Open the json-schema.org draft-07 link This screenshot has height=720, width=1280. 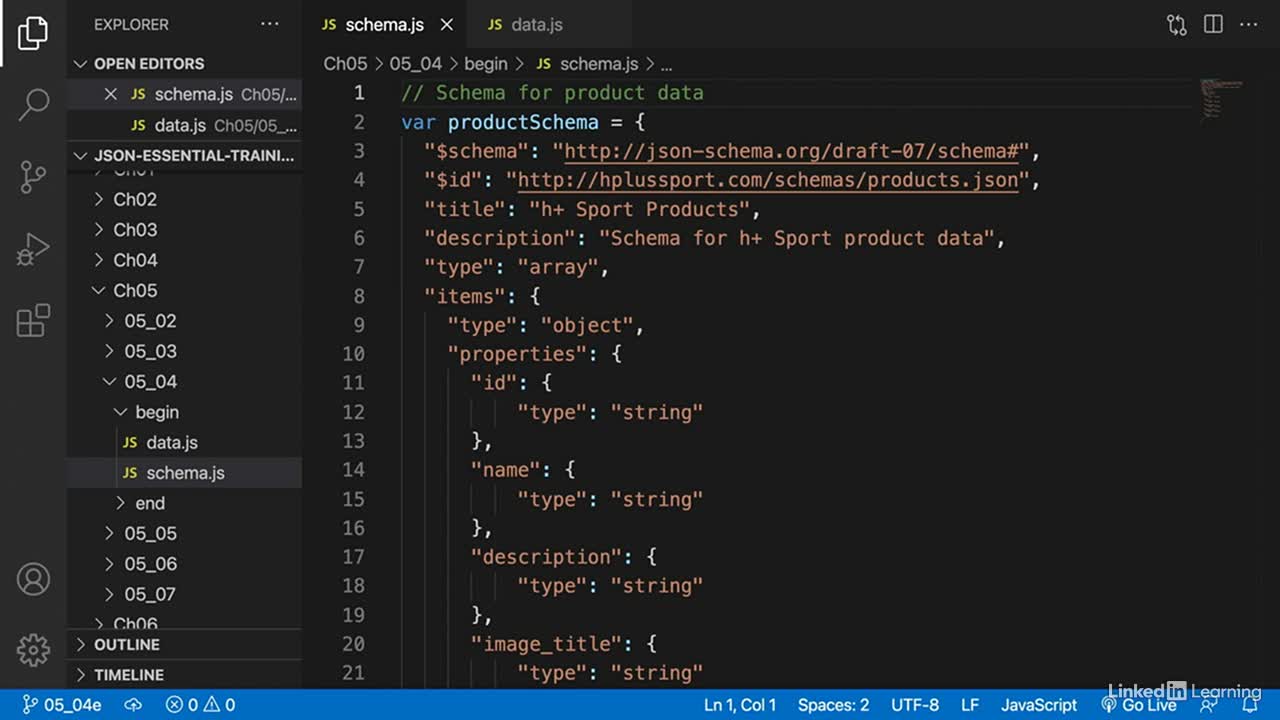(x=791, y=151)
